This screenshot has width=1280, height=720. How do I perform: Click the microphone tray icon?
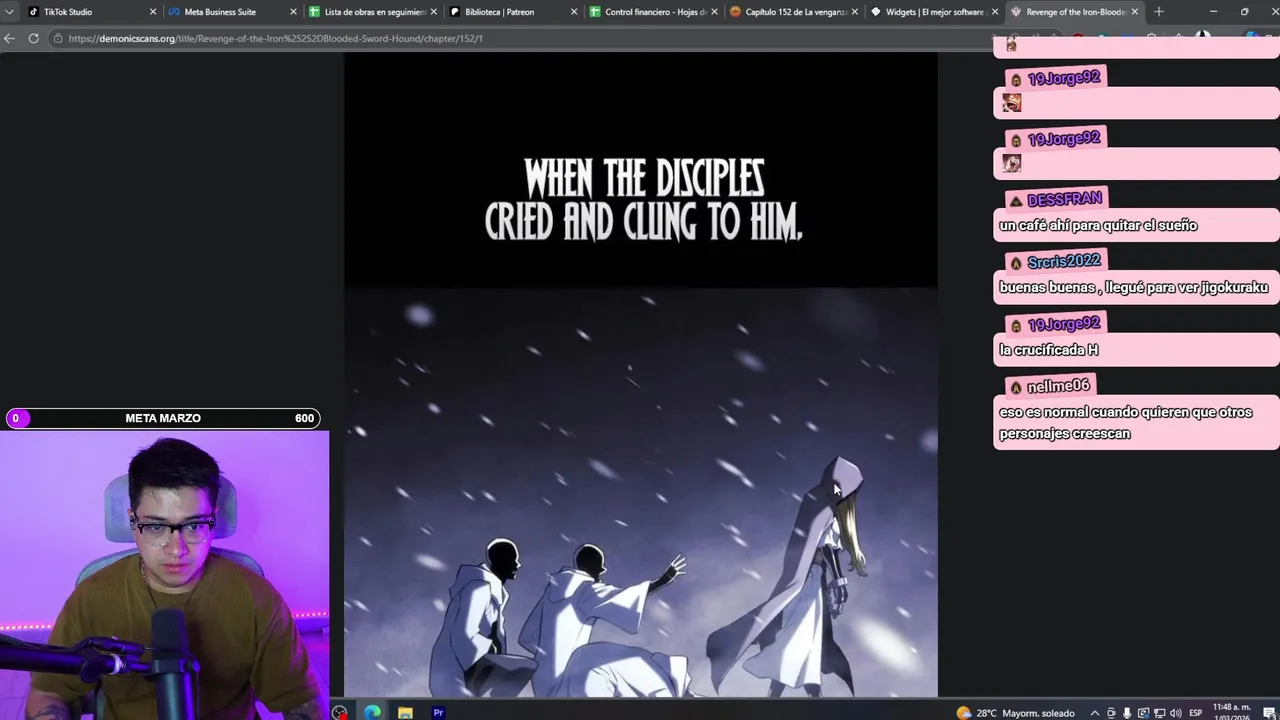pyautogui.click(x=1127, y=713)
